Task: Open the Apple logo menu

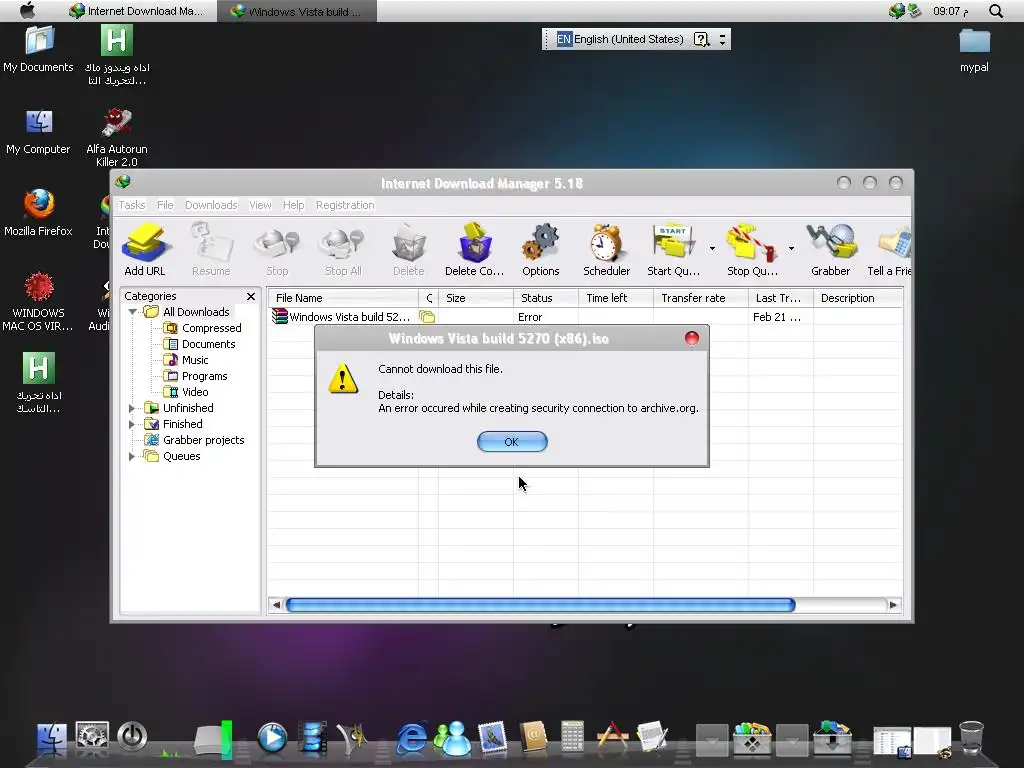Action: tap(27, 10)
